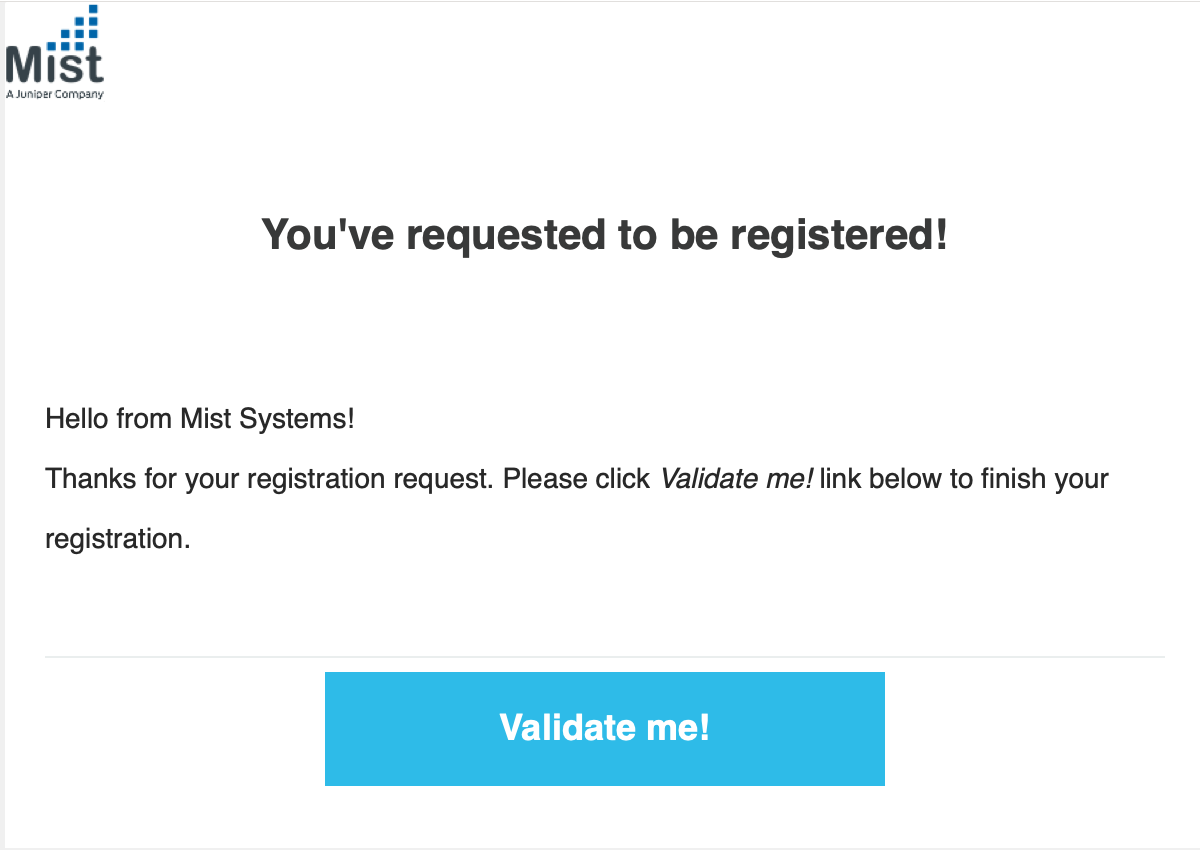Viewport: 1200px width, 850px height.
Task: Click the words 'Please click' in the paragraph
Action: [576, 479]
